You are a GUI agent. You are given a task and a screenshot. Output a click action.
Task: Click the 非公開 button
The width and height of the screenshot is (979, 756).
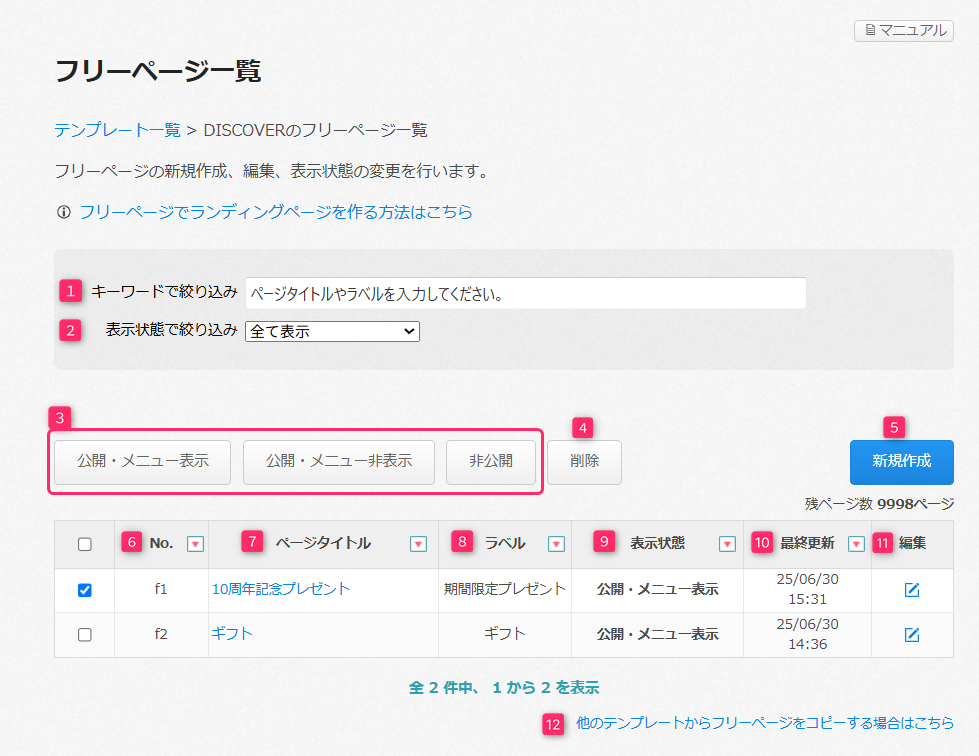pos(490,462)
